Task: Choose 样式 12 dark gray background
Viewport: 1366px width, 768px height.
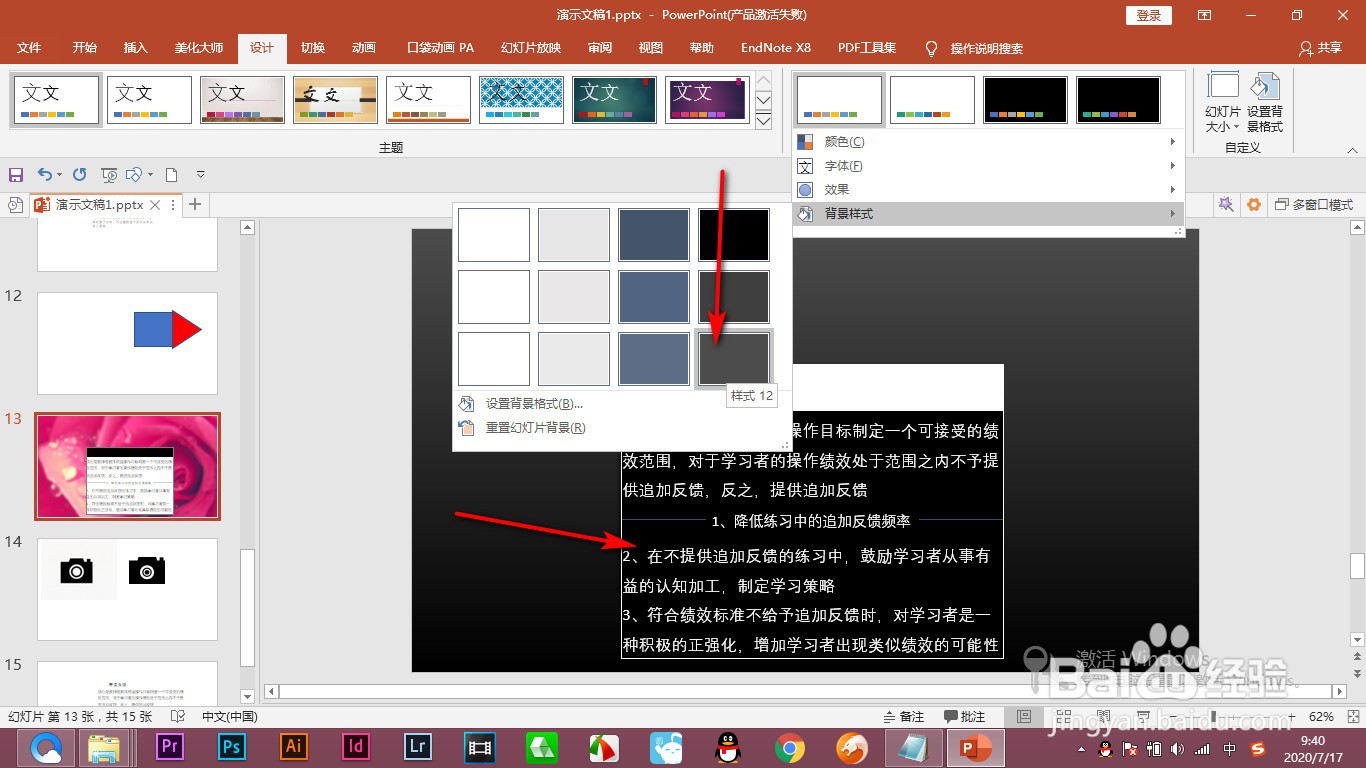Action: tap(734, 359)
